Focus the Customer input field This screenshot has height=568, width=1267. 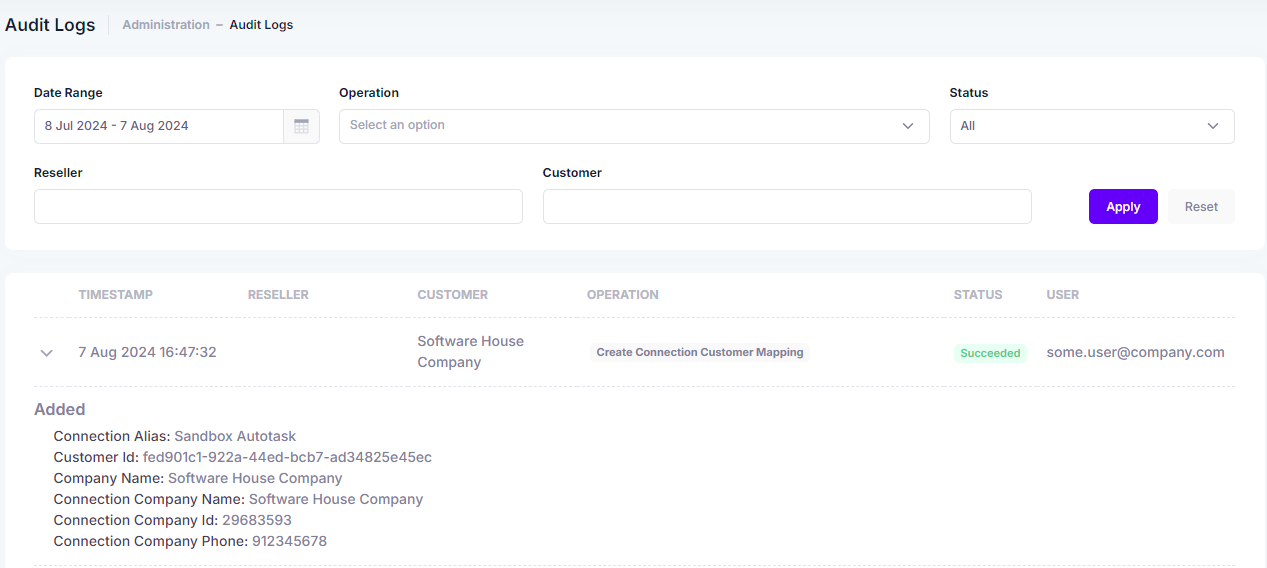787,206
